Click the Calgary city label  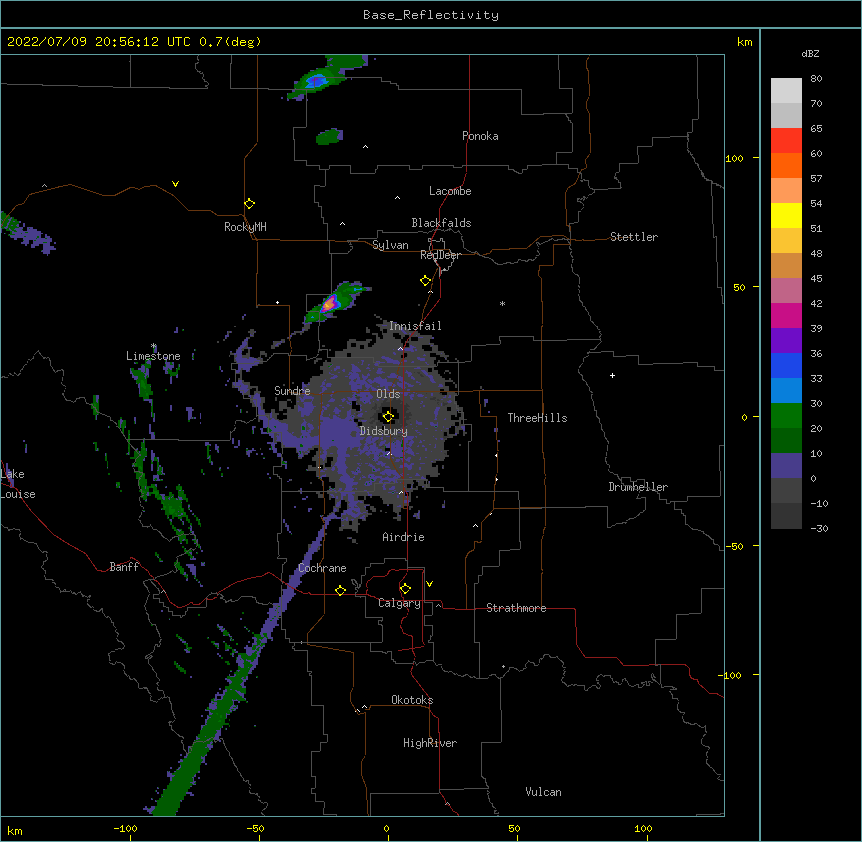pyautogui.click(x=399, y=603)
